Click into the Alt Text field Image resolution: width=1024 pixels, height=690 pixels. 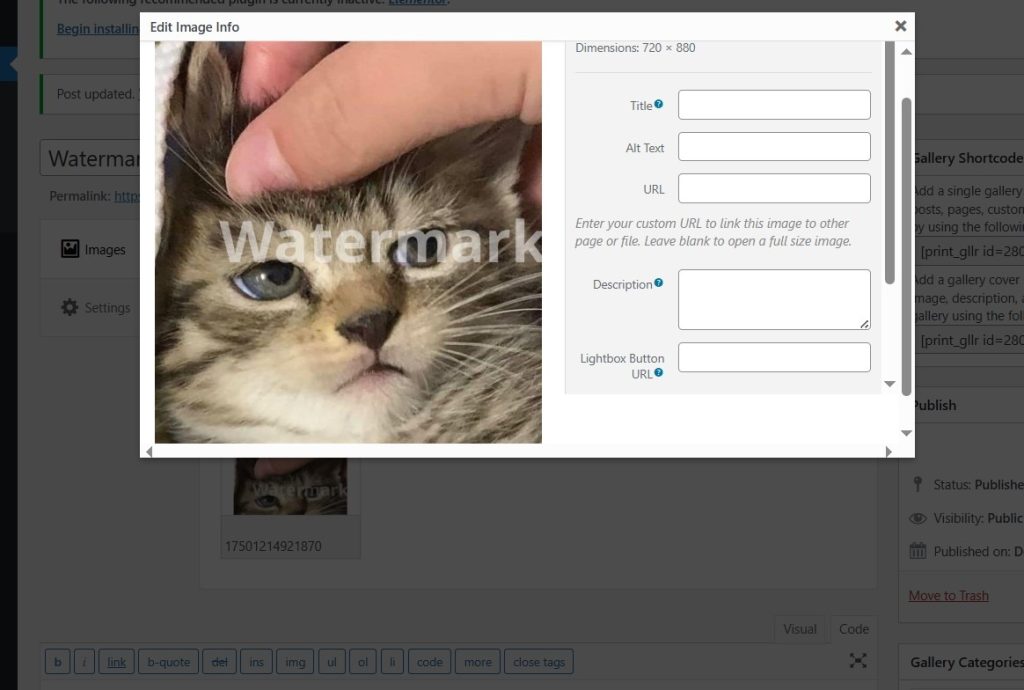coord(774,147)
